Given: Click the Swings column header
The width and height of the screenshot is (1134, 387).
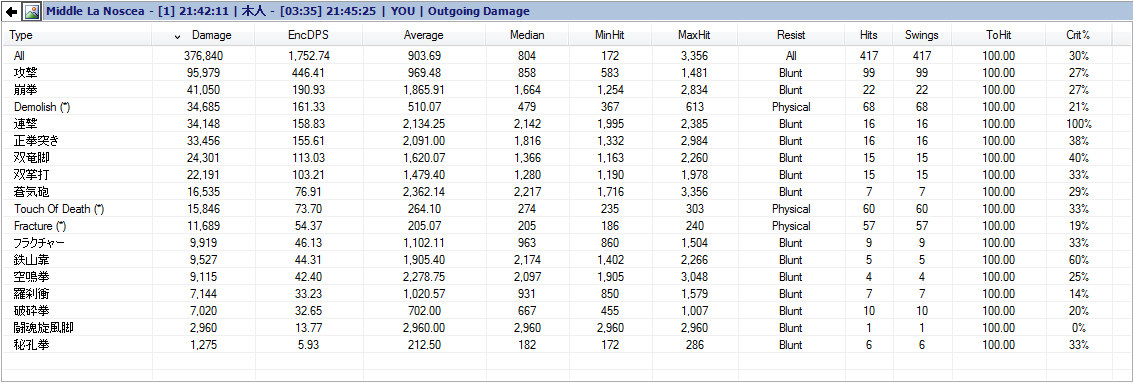Looking at the screenshot, I should [921, 35].
